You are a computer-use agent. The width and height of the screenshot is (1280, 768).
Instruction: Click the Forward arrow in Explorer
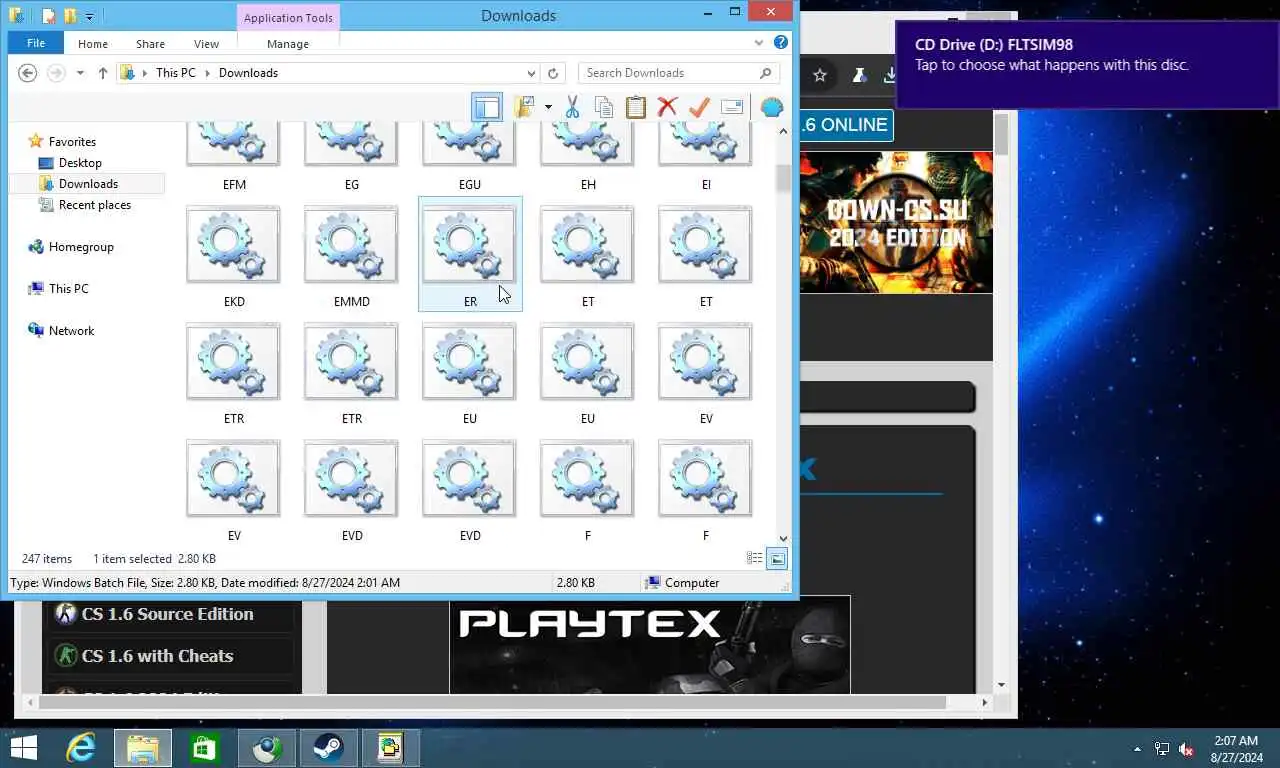point(56,73)
